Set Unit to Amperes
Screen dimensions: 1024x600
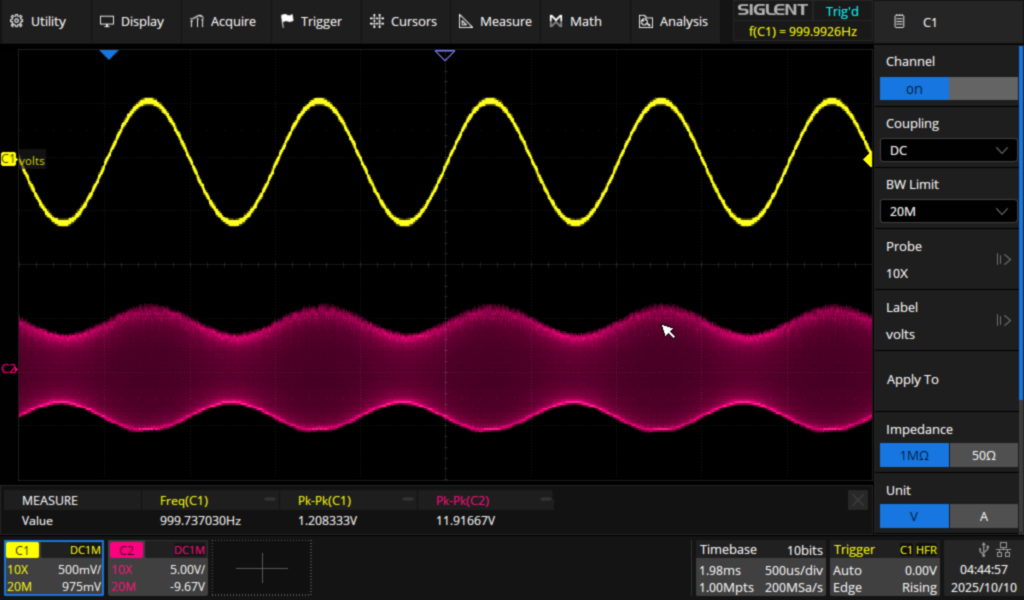pyautogui.click(x=984, y=516)
